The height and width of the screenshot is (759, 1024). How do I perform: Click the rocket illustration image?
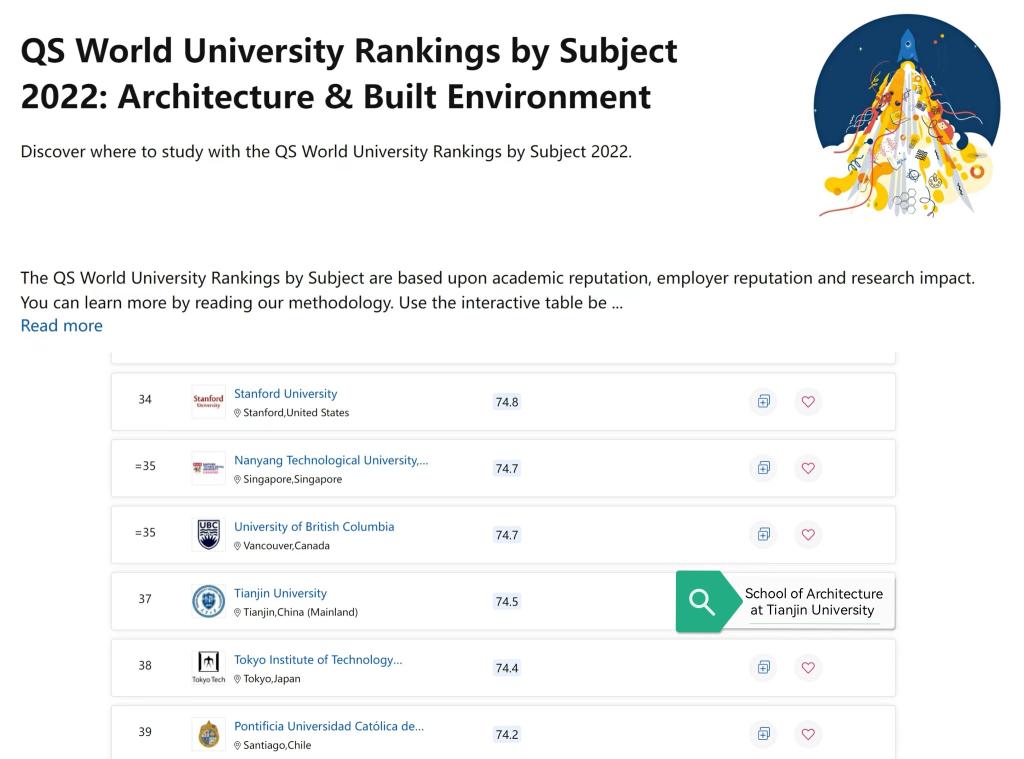(906, 115)
